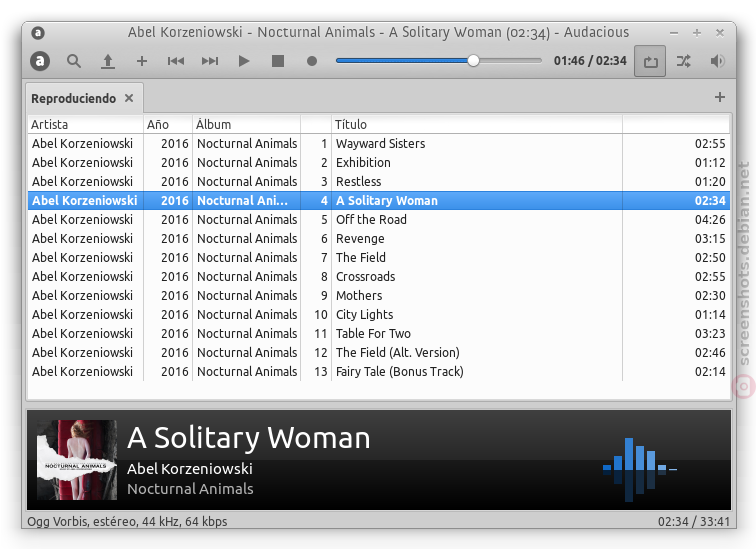Select the track Off the Road

pos(379,220)
